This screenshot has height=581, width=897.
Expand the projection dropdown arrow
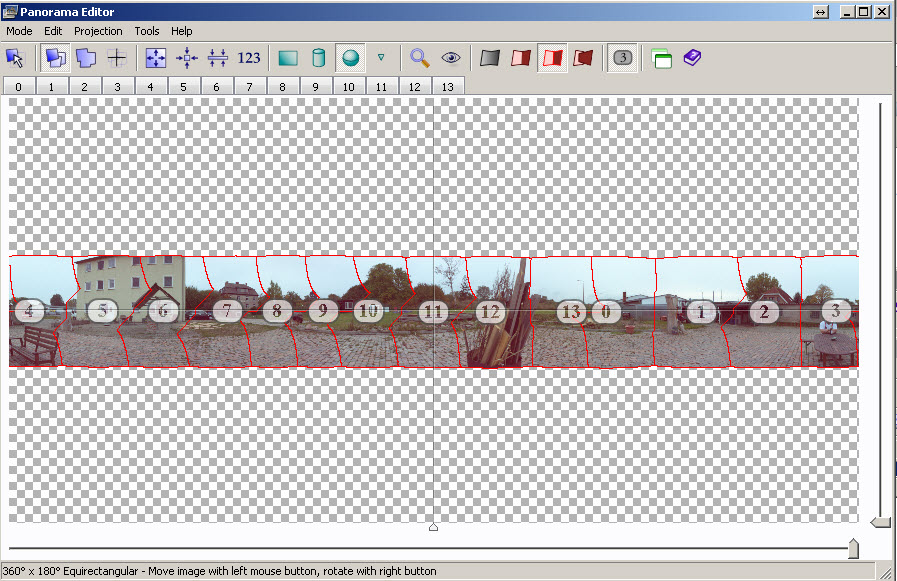click(x=381, y=58)
